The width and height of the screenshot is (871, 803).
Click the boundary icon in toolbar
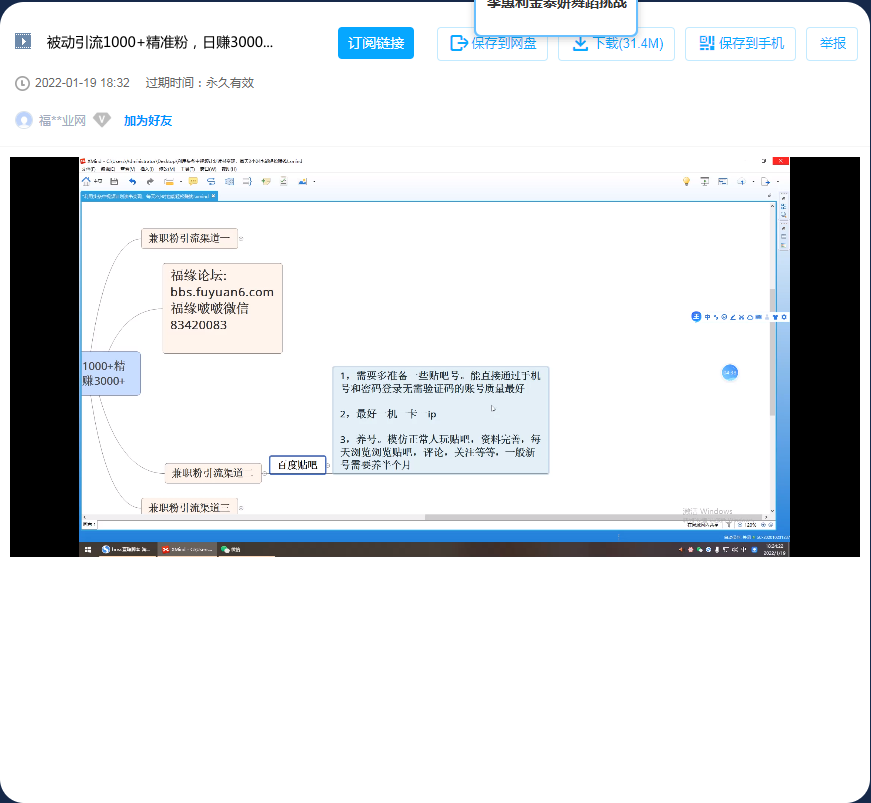[x=229, y=182]
